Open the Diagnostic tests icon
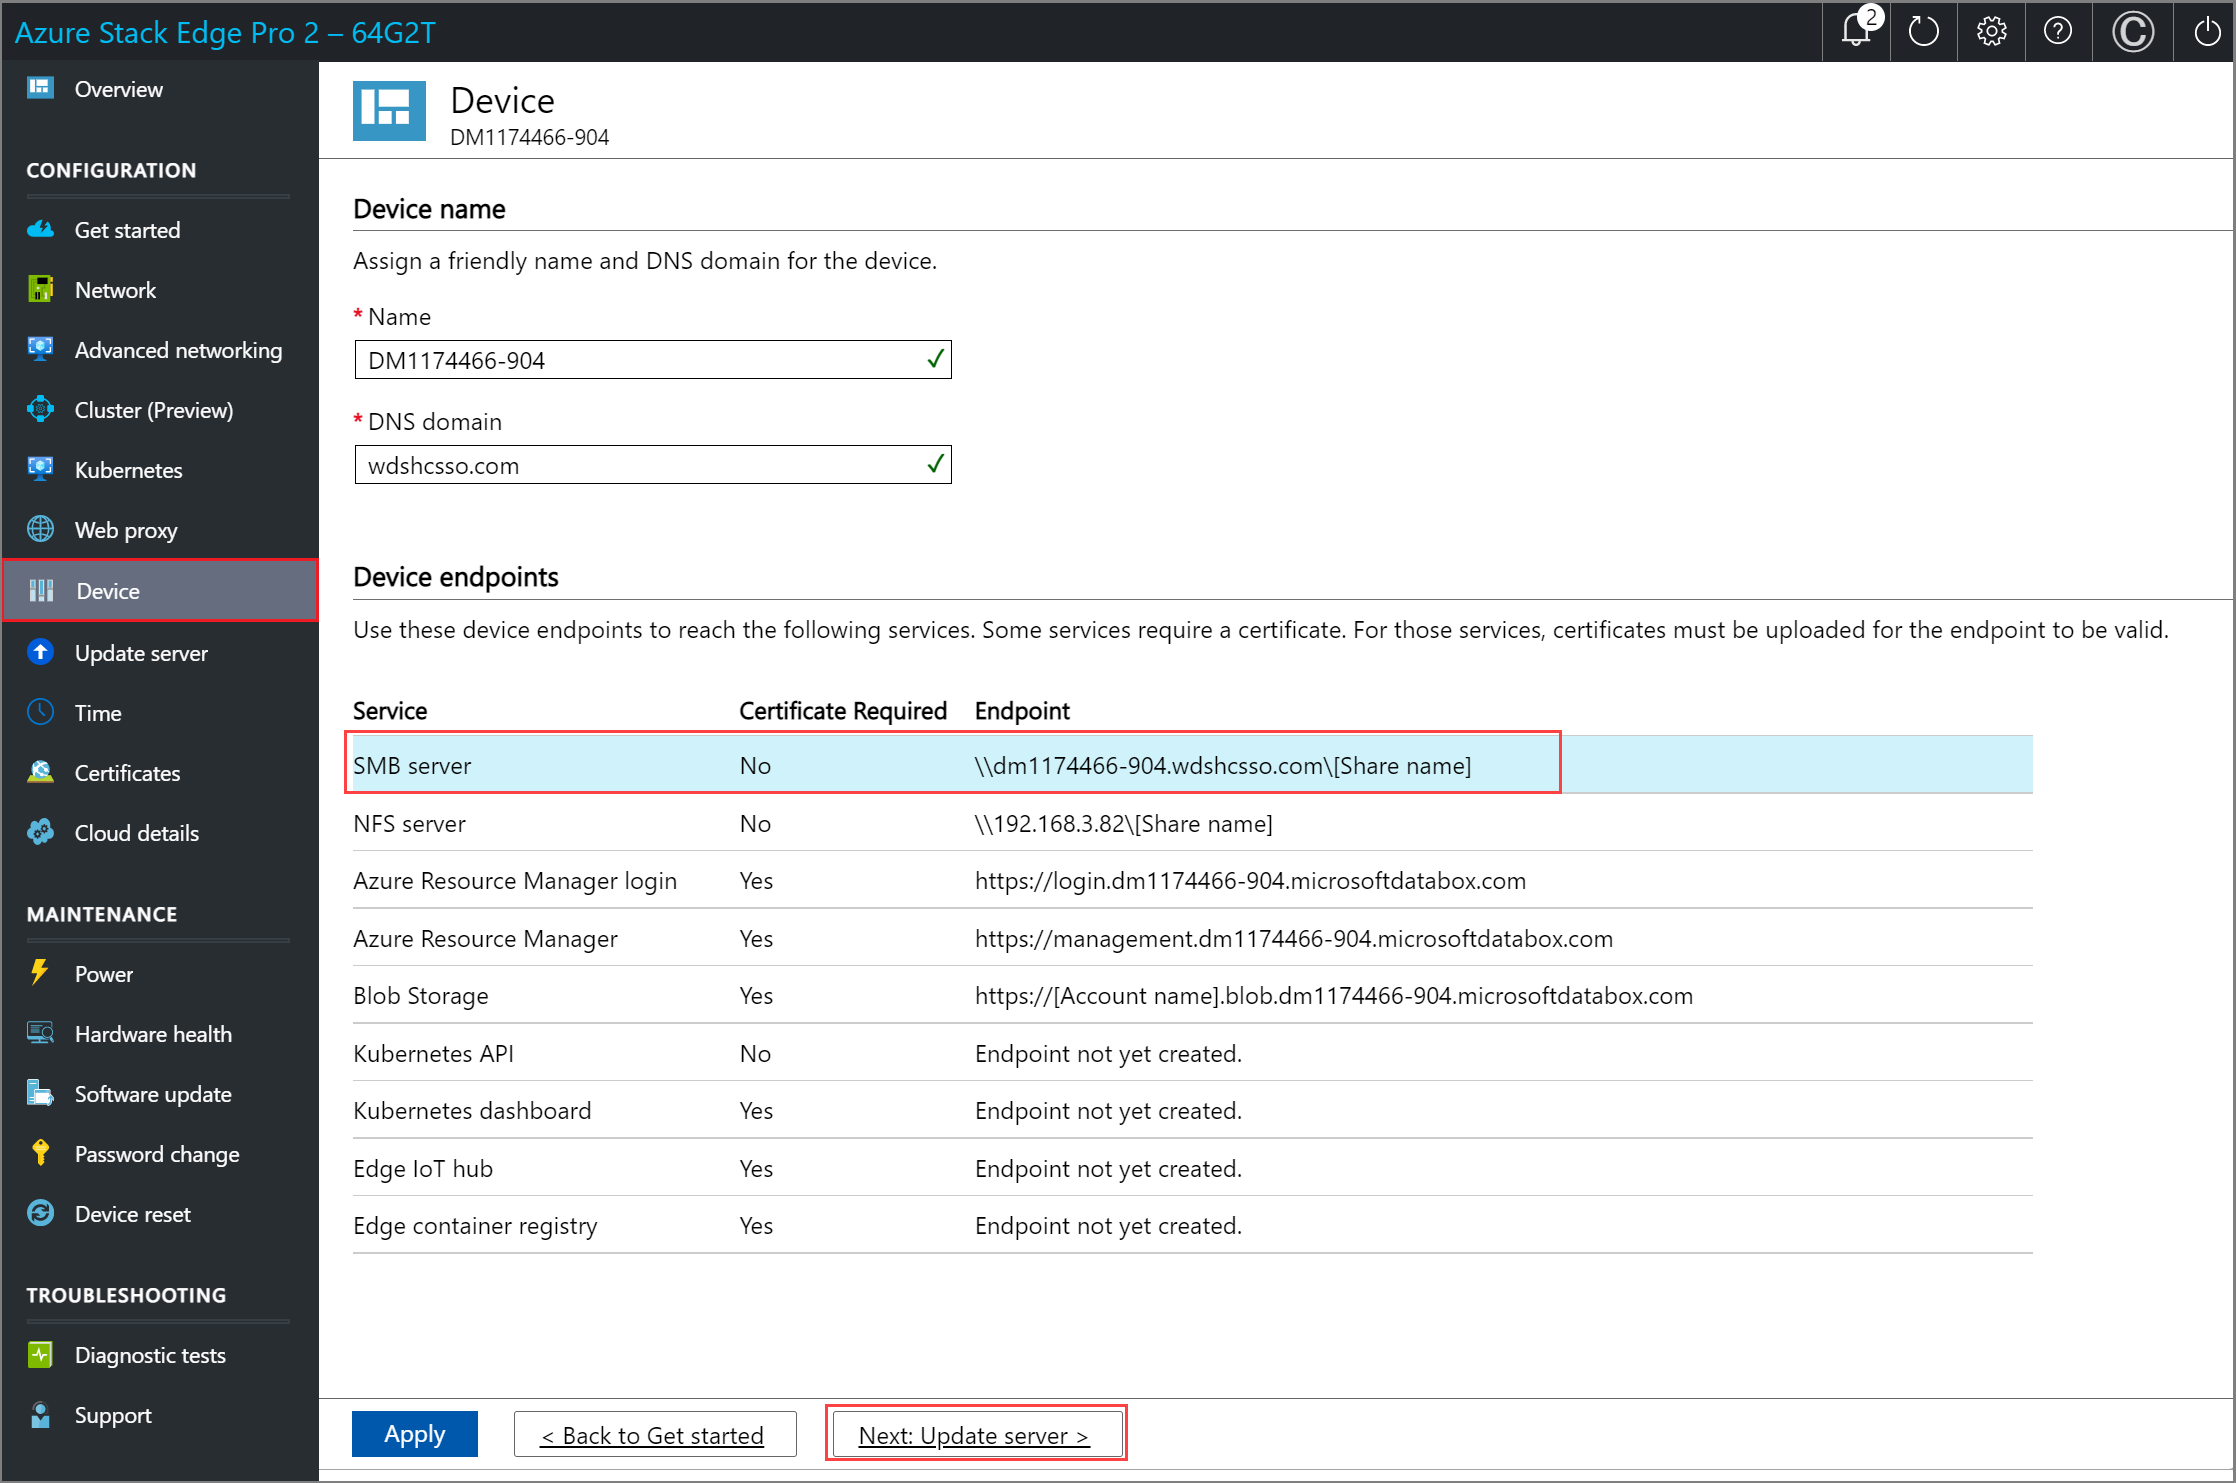 (x=43, y=1356)
